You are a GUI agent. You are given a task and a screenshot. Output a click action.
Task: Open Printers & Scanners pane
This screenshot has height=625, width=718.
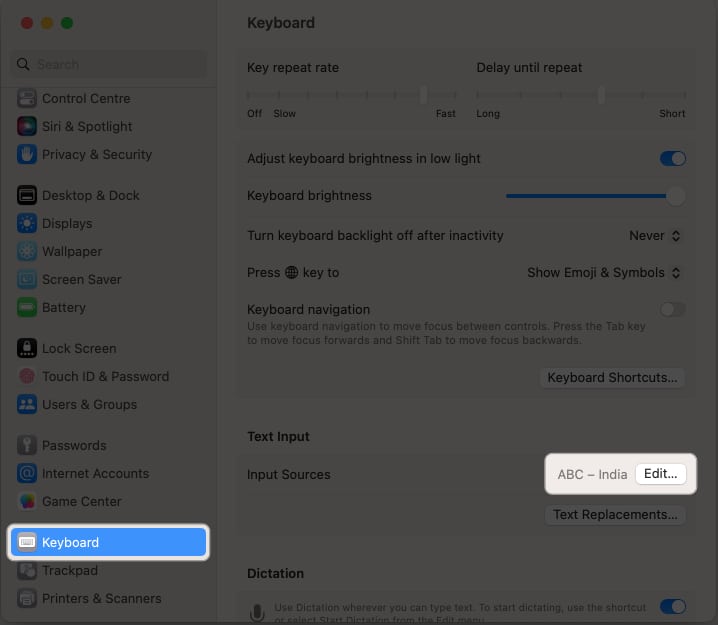click(x=108, y=598)
